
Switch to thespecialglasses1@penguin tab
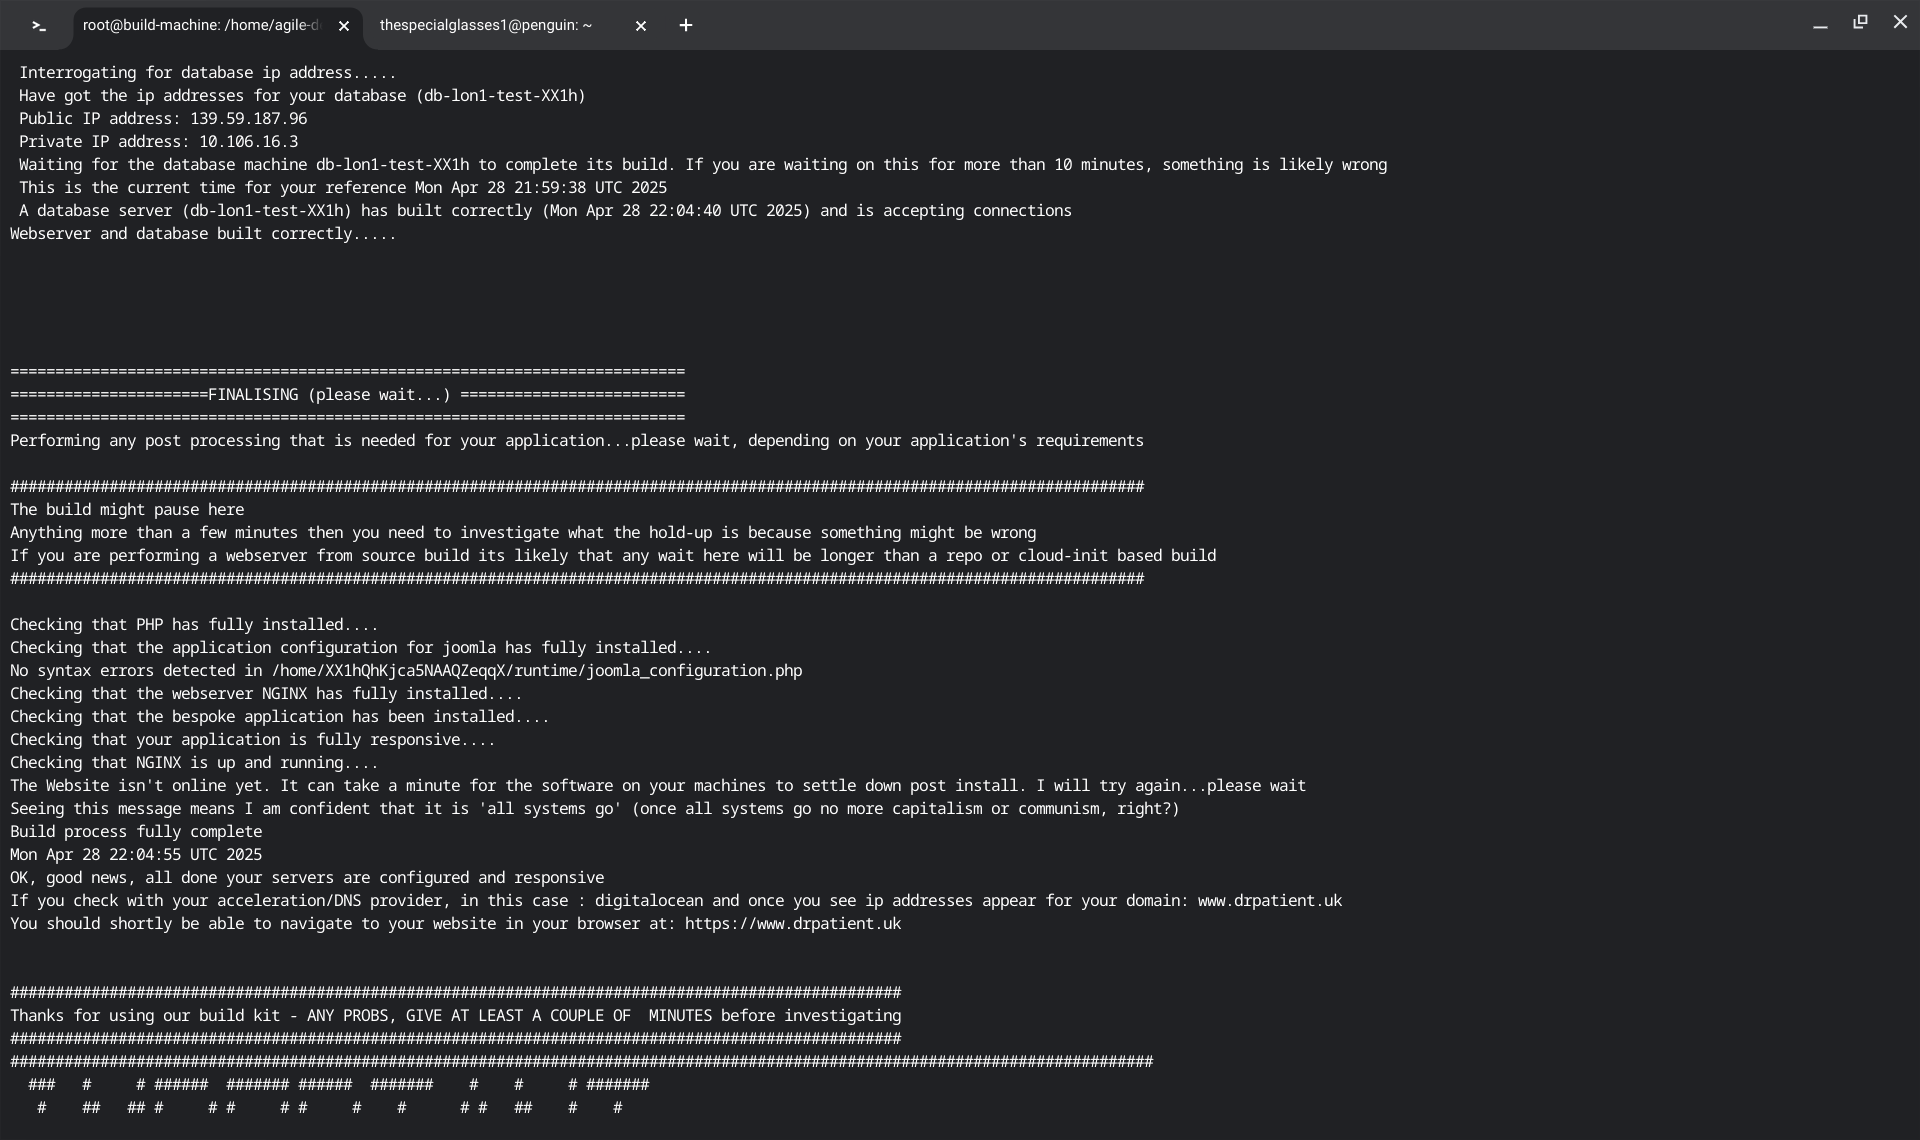(486, 25)
